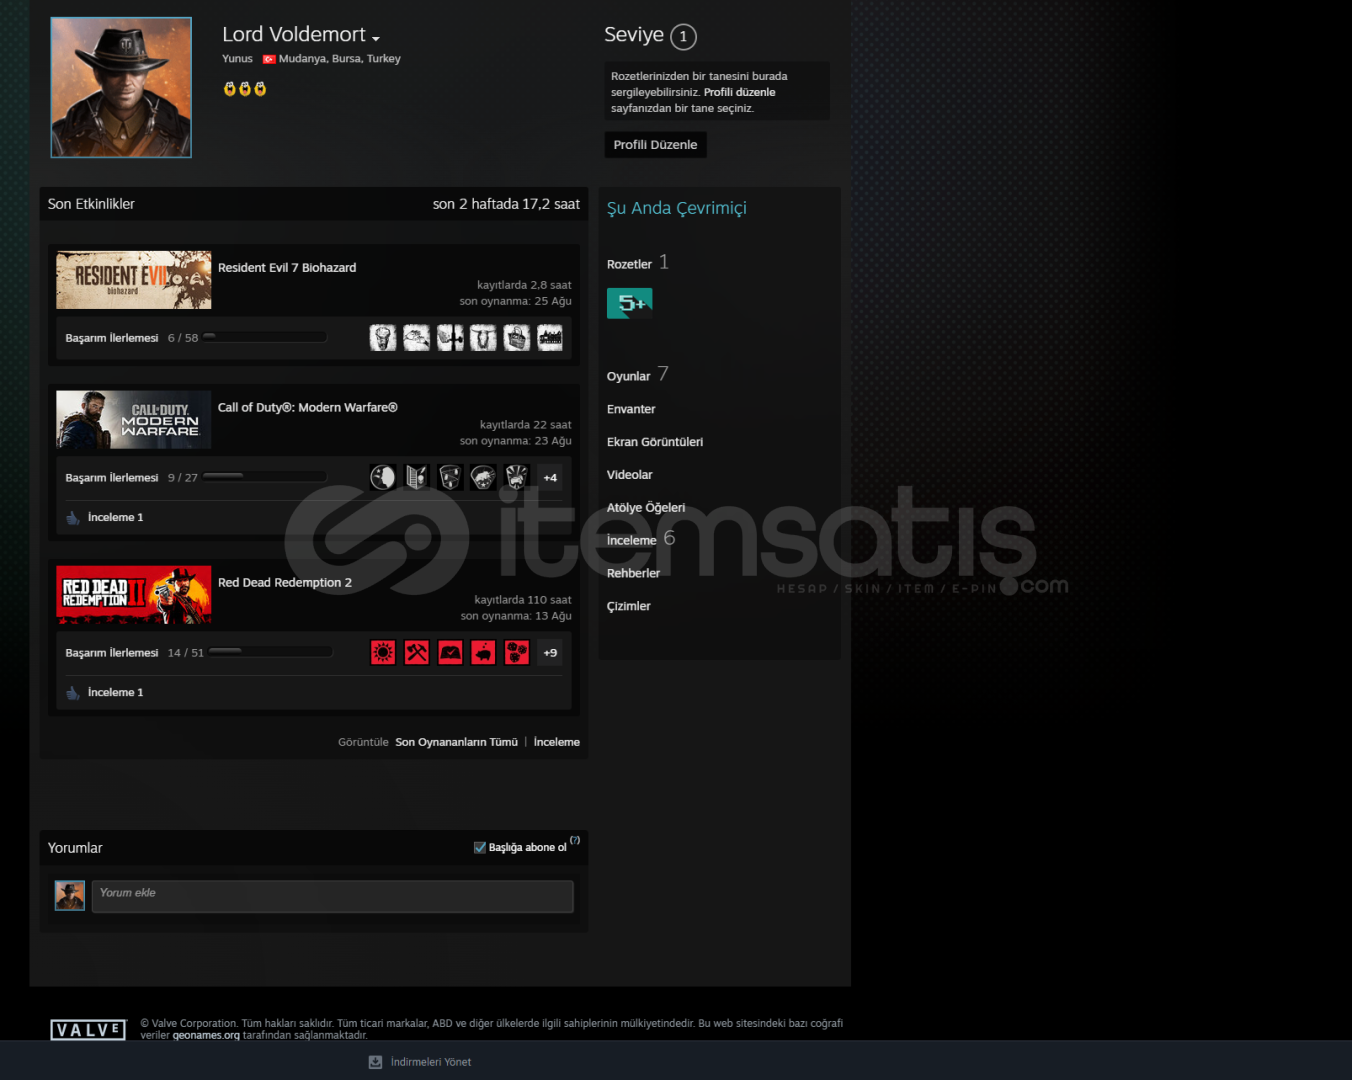The width and height of the screenshot is (1352, 1080).
Task: Click the fifth Resident Evil 7 achievement icon
Action: pyautogui.click(x=517, y=338)
